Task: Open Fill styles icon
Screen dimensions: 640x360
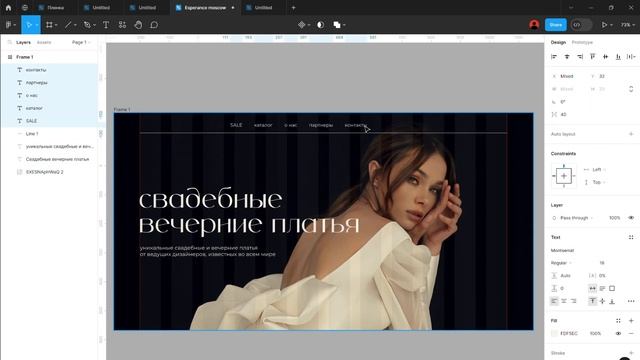Action: (618, 321)
